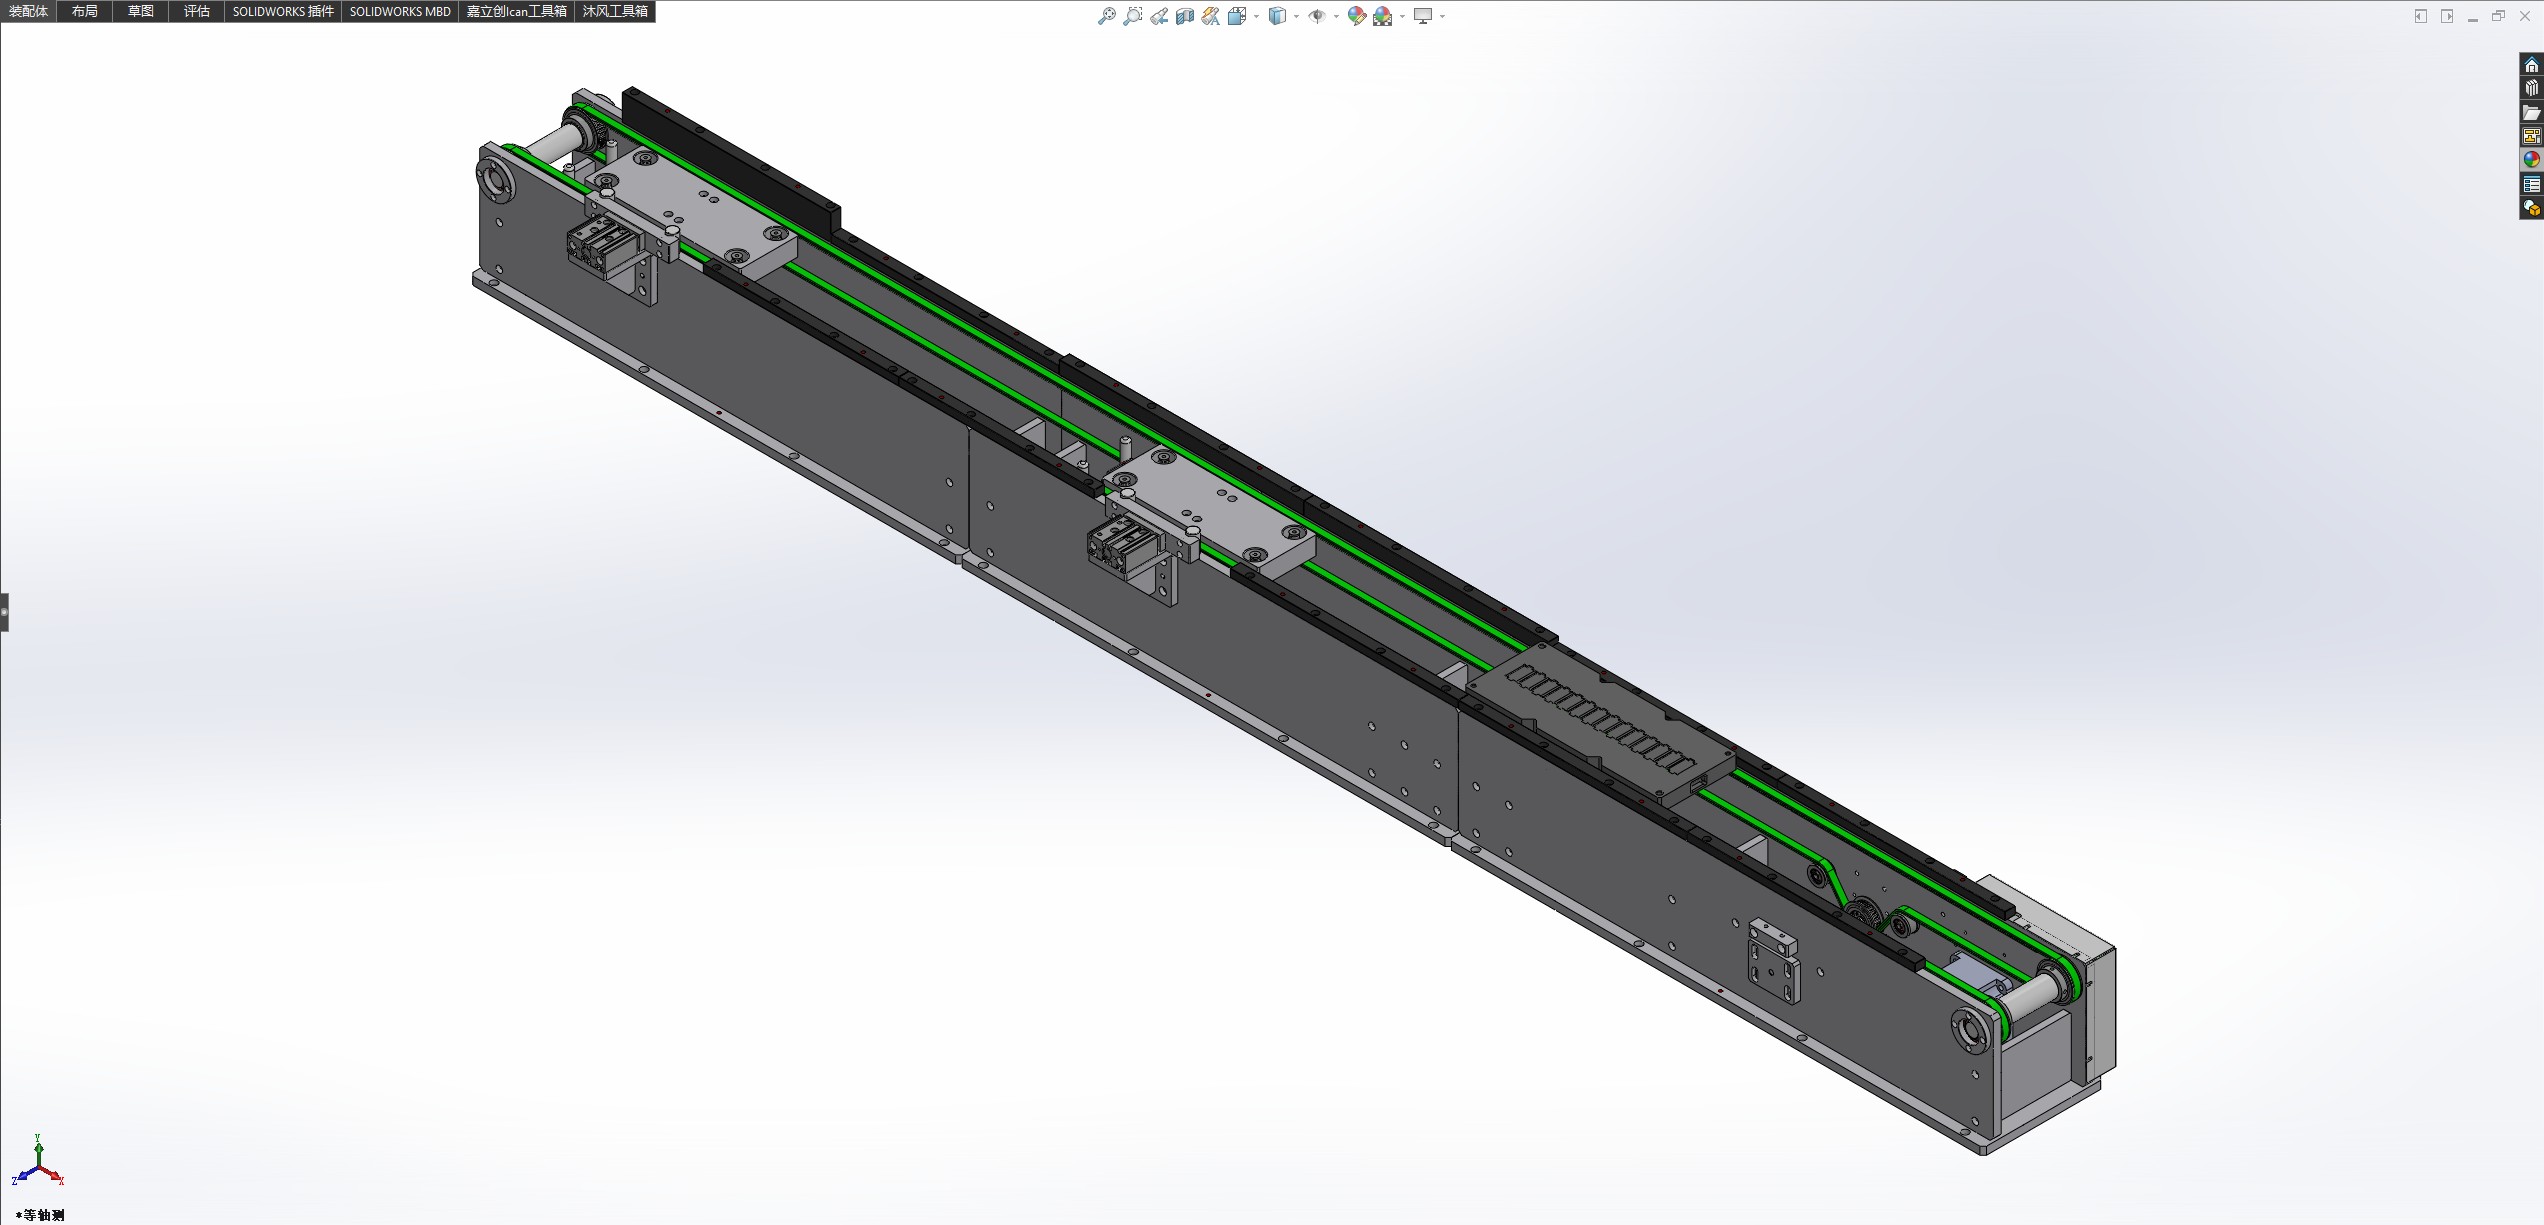The height and width of the screenshot is (1225, 2544).
Task: Open the 沐风工具箱 tab
Action: [615, 11]
